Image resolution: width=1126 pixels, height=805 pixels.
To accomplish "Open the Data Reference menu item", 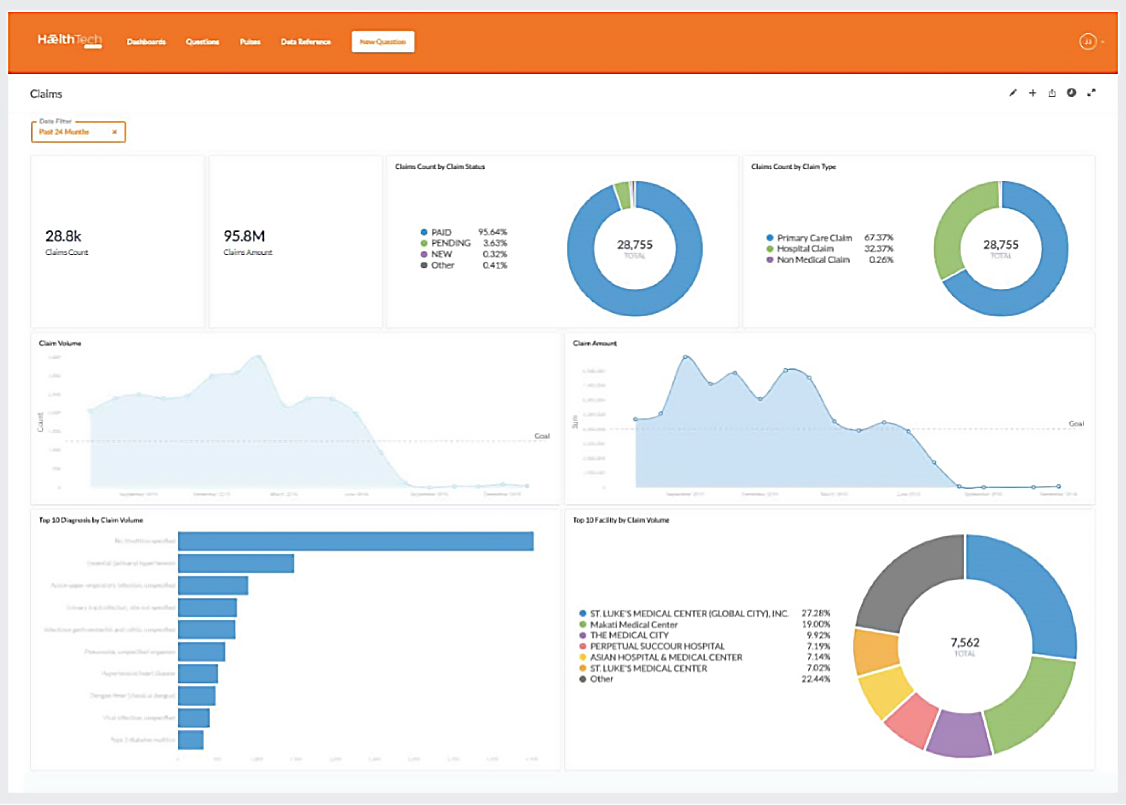I will 305,42.
